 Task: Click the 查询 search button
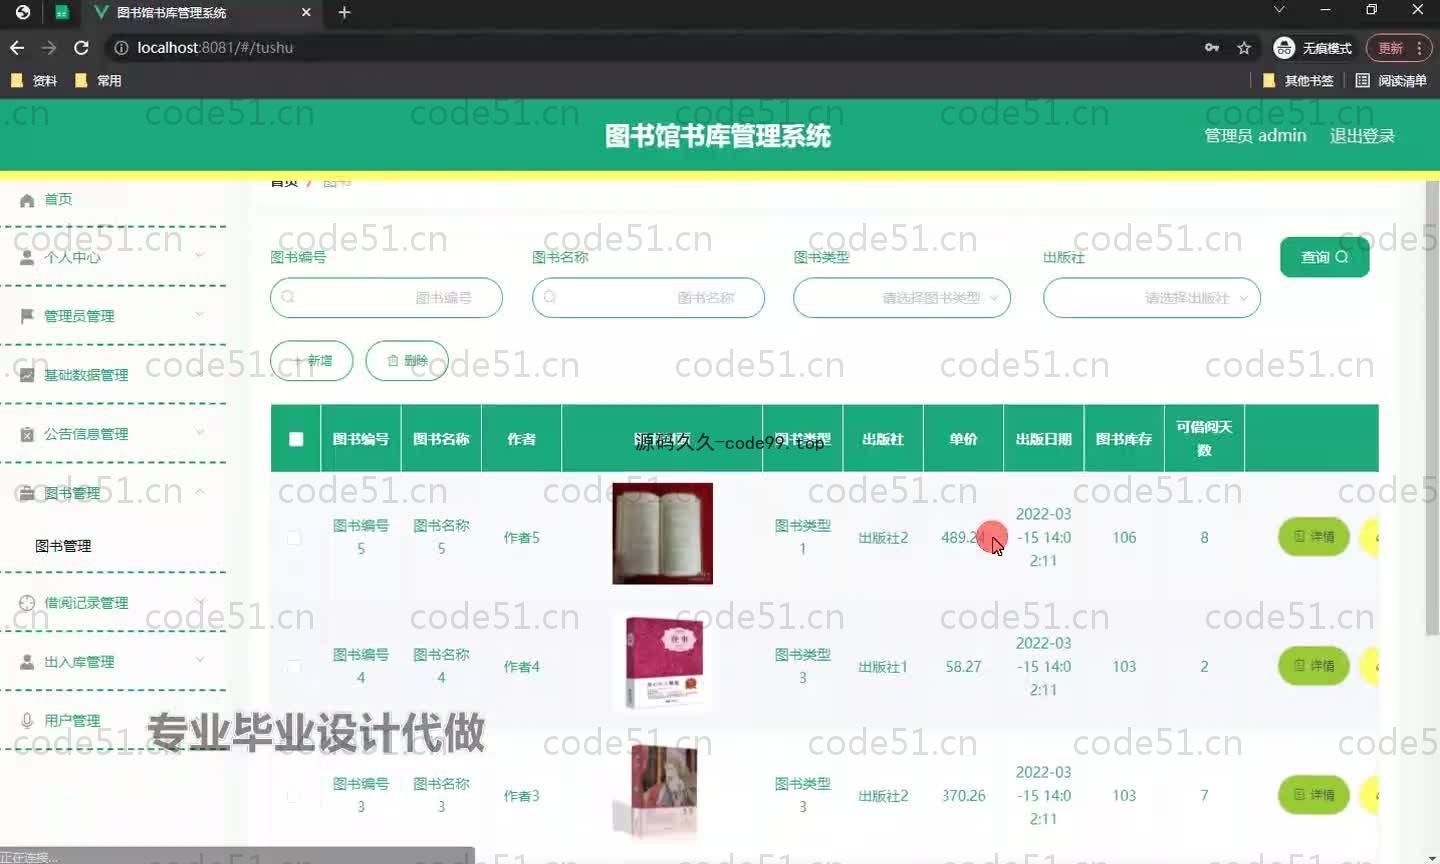(x=1324, y=257)
